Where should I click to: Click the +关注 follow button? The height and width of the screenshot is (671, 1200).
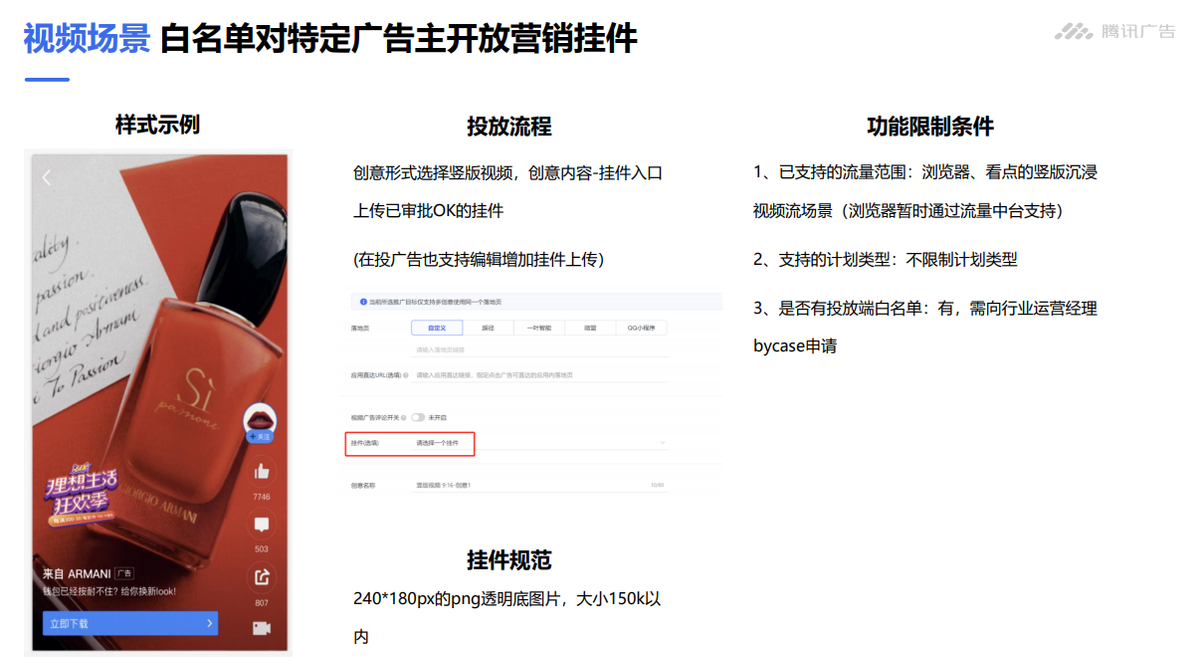click(259, 437)
